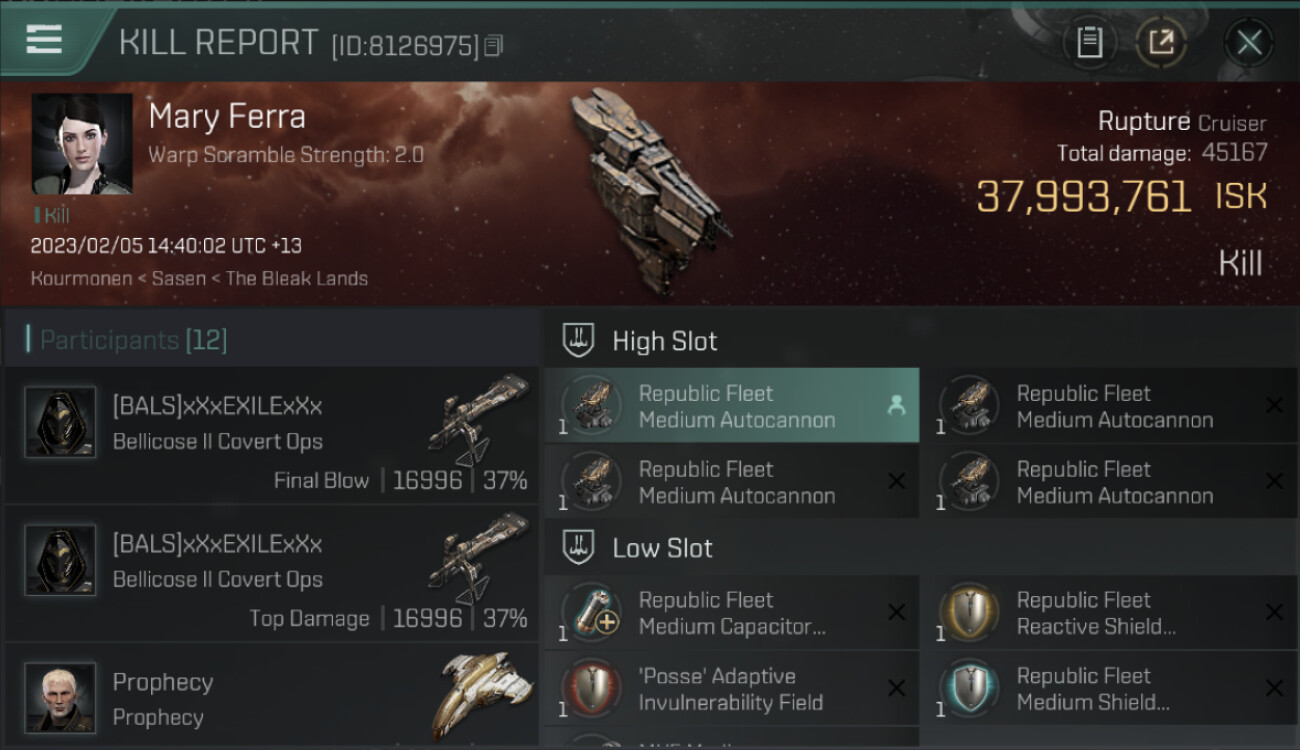Click the share export icon
1300x750 pixels.
(x=1161, y=42)
